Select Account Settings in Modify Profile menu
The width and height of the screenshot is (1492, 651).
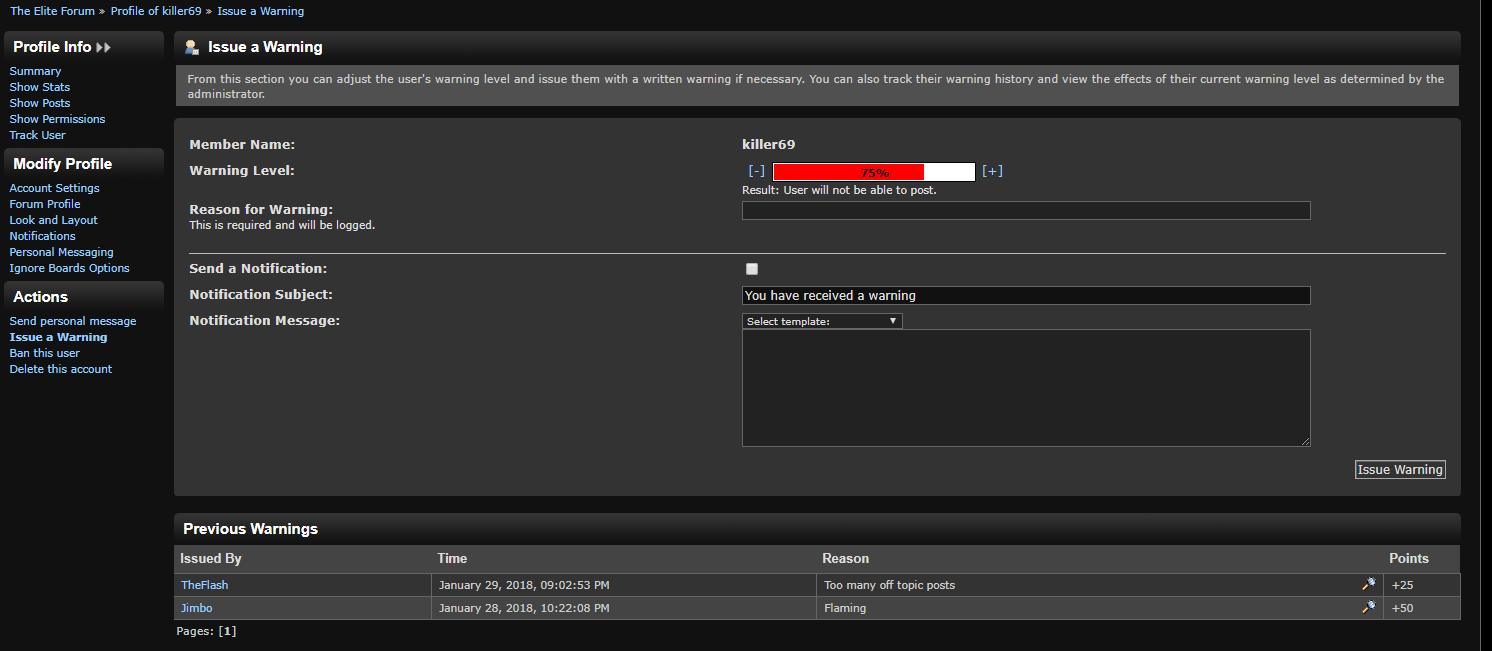point(55,188)
